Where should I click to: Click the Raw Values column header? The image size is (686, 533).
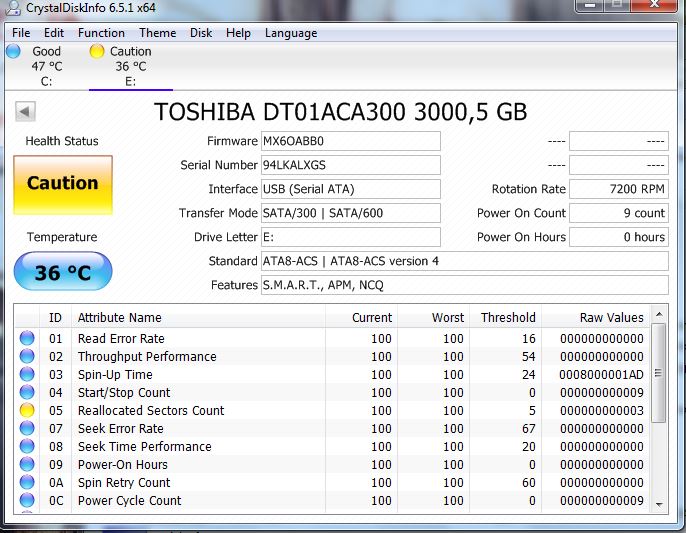pyautogui.click(x=596, y=317)
